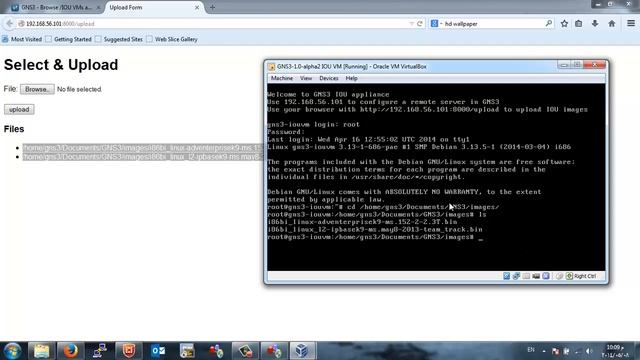
Task: Open the URL bar history dropdown arrow
Action: [411, 24]
